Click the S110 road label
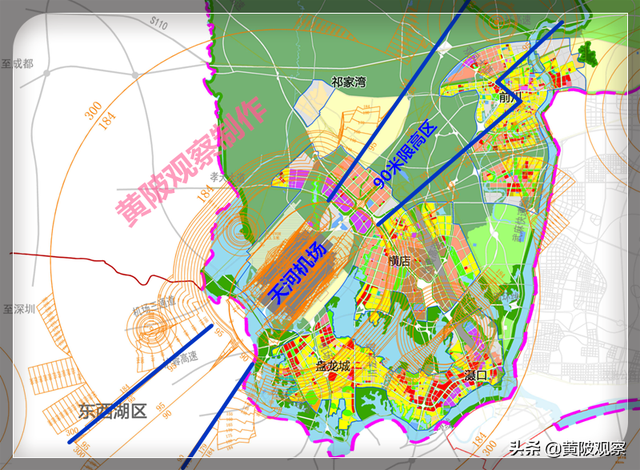 (x=159, y=23)
